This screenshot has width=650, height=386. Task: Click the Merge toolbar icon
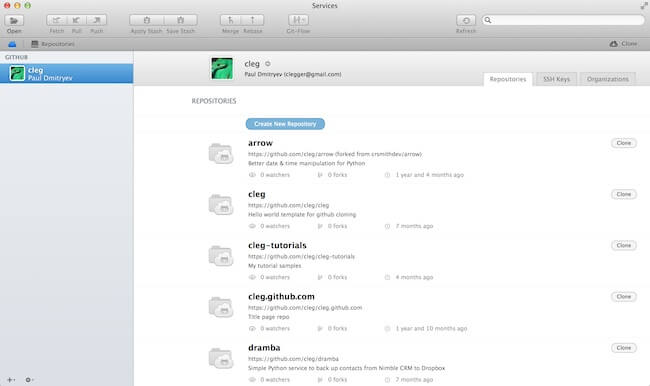(x=230, y=20)
